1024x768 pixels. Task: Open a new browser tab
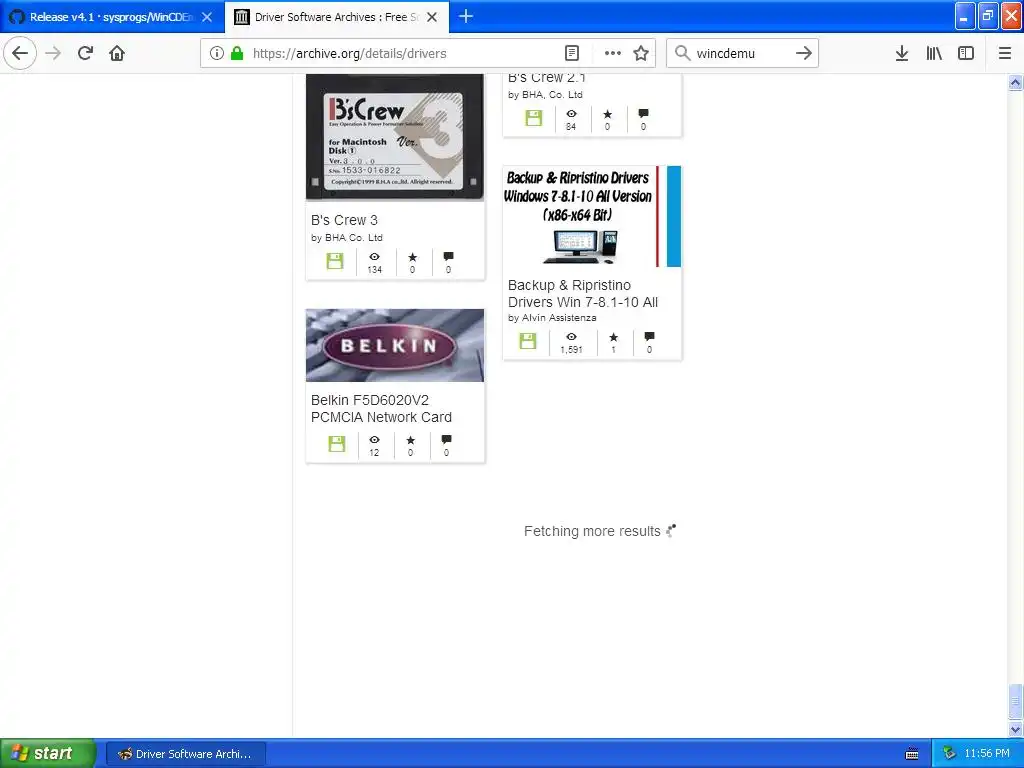pos(466,16)
